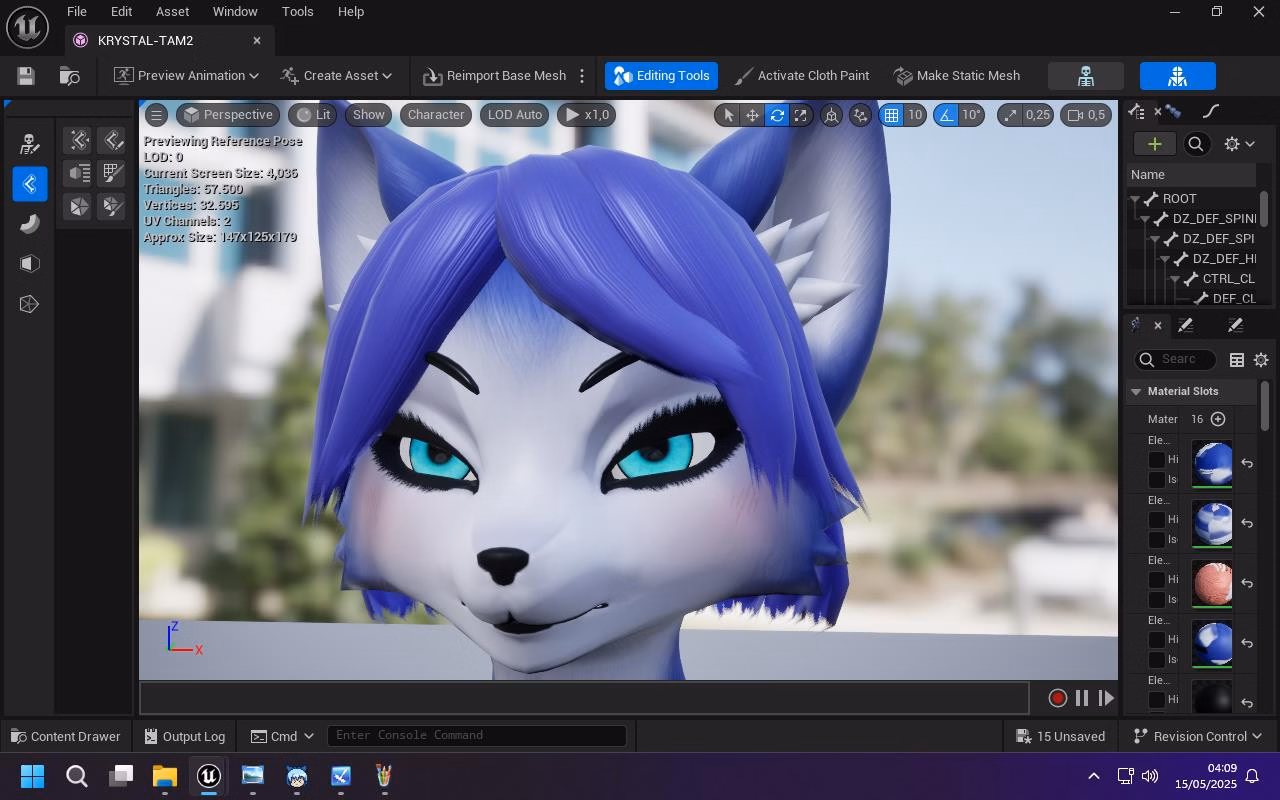Check Highlight box of fourth material element
1280x800 pixels.
tap(1156, 640)
